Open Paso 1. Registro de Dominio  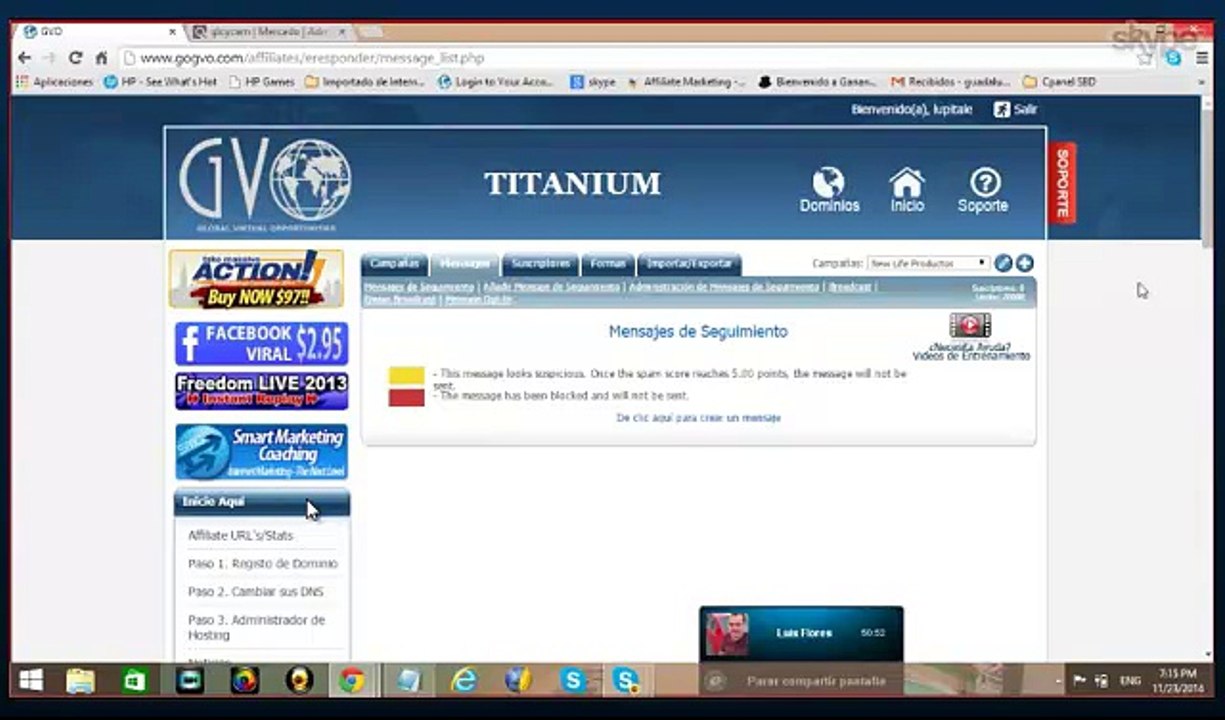tap(263, 564)
